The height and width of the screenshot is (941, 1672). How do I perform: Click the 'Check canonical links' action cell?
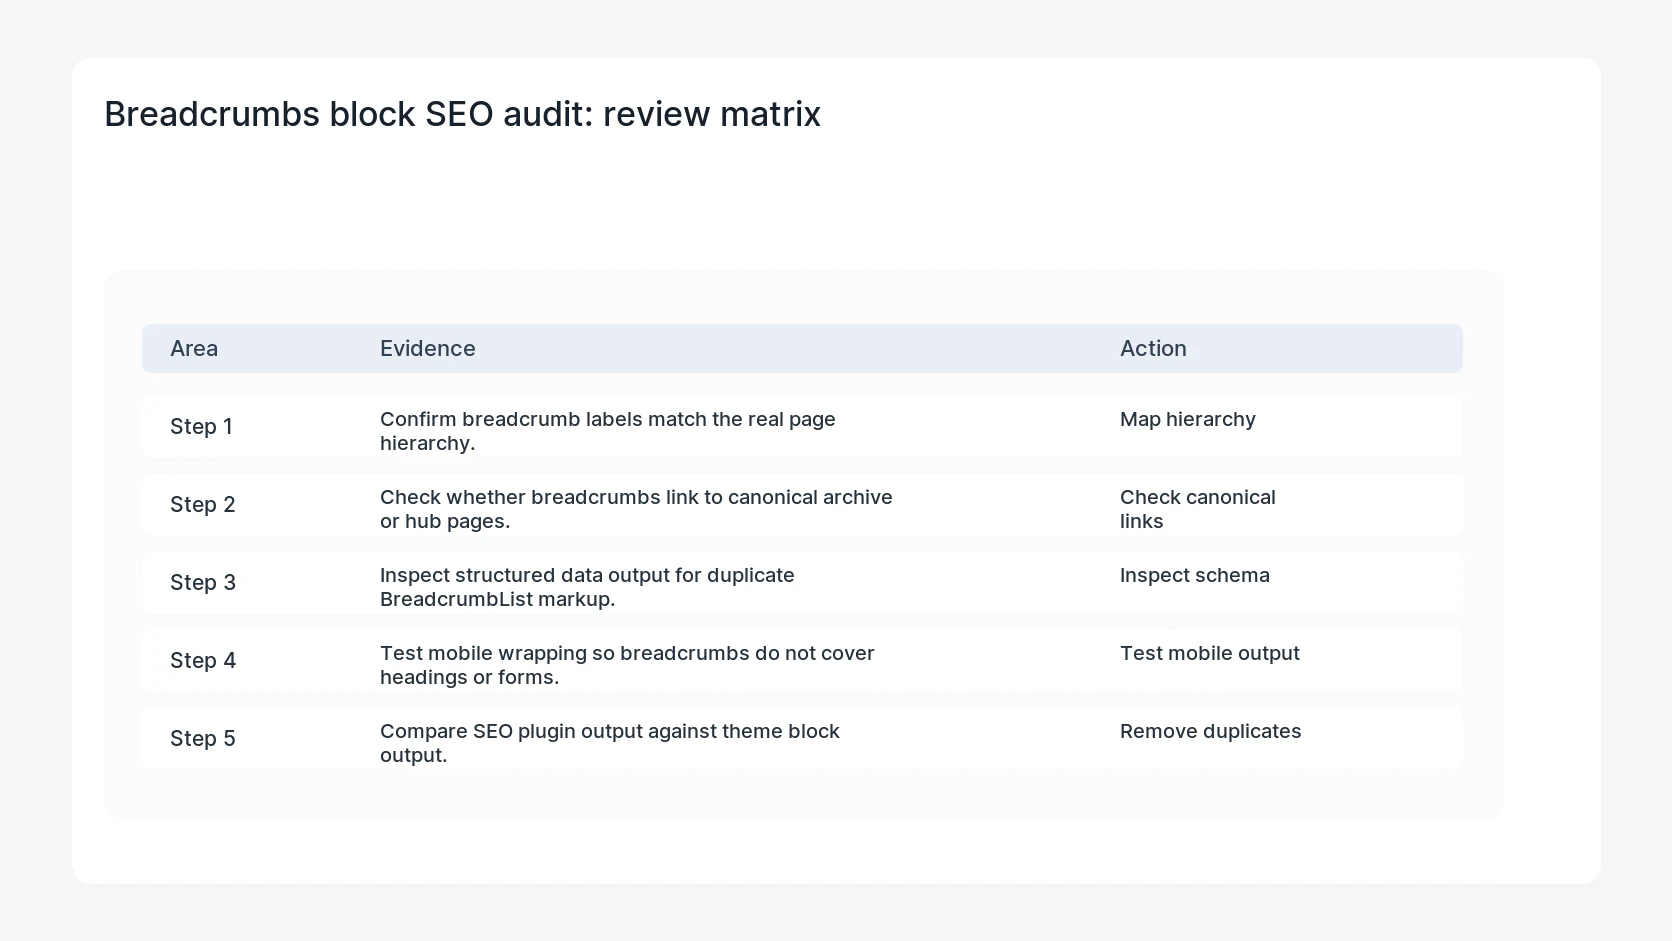[1198, 509]
